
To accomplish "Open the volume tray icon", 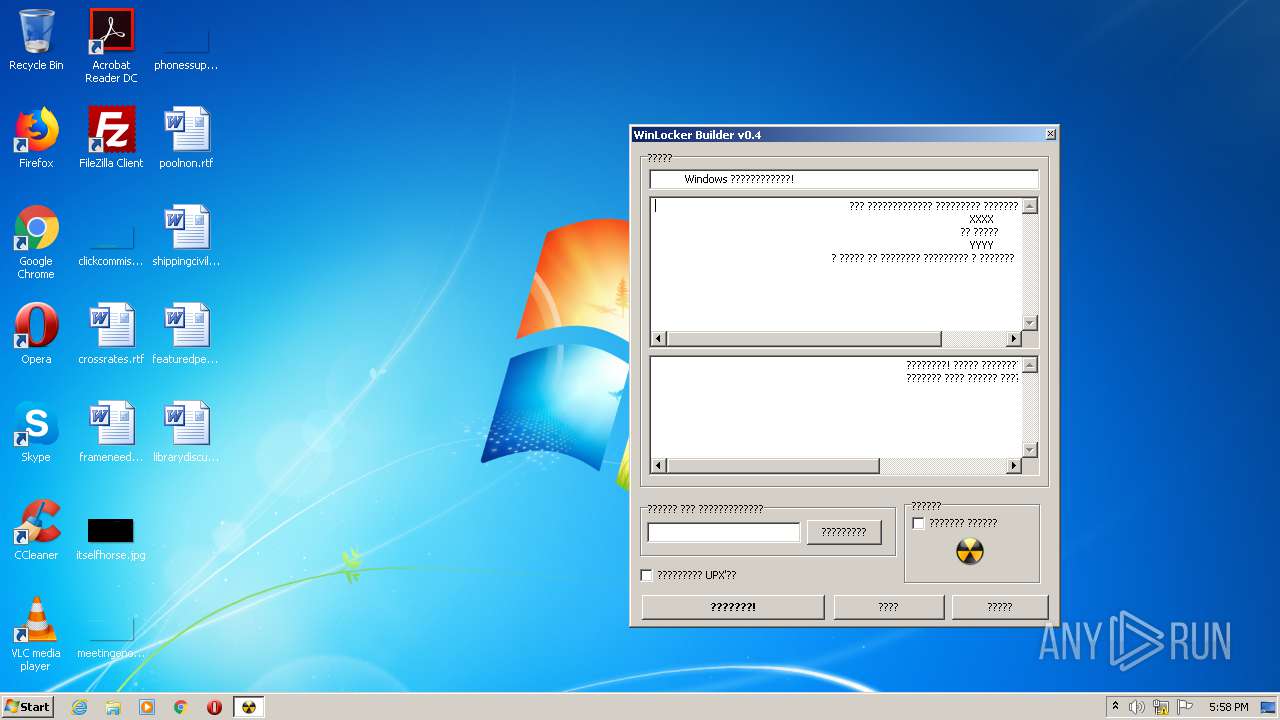I will 1137,707.
